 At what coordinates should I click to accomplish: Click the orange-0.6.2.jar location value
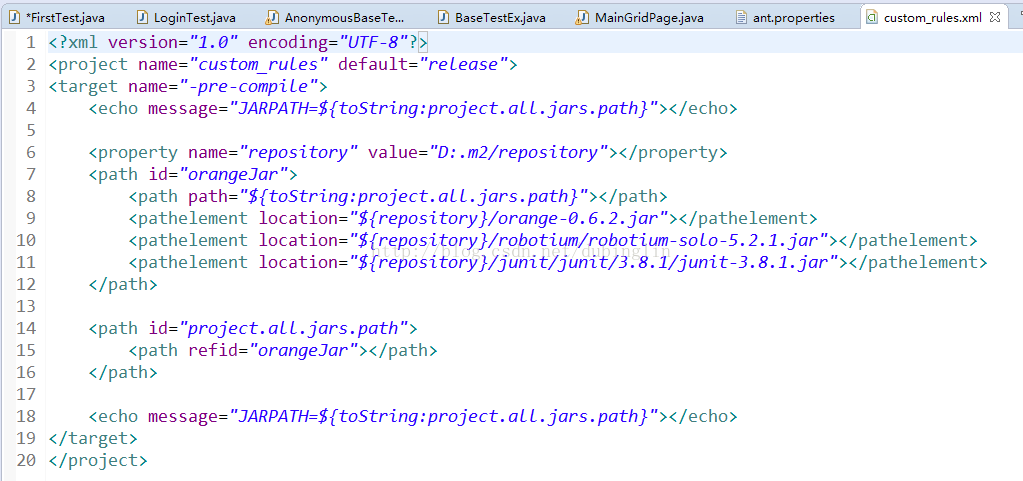510,218
